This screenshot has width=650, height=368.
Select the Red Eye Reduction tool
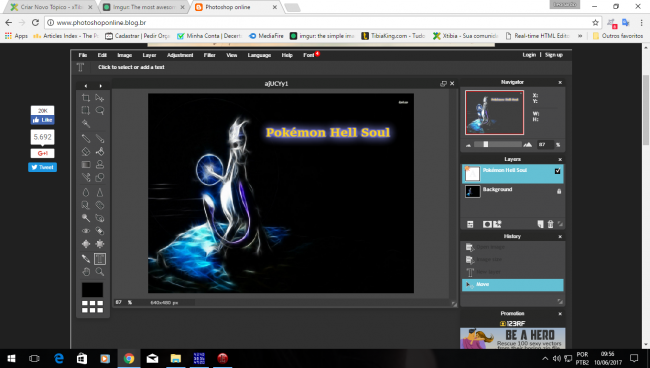click(x=86, y=231)
